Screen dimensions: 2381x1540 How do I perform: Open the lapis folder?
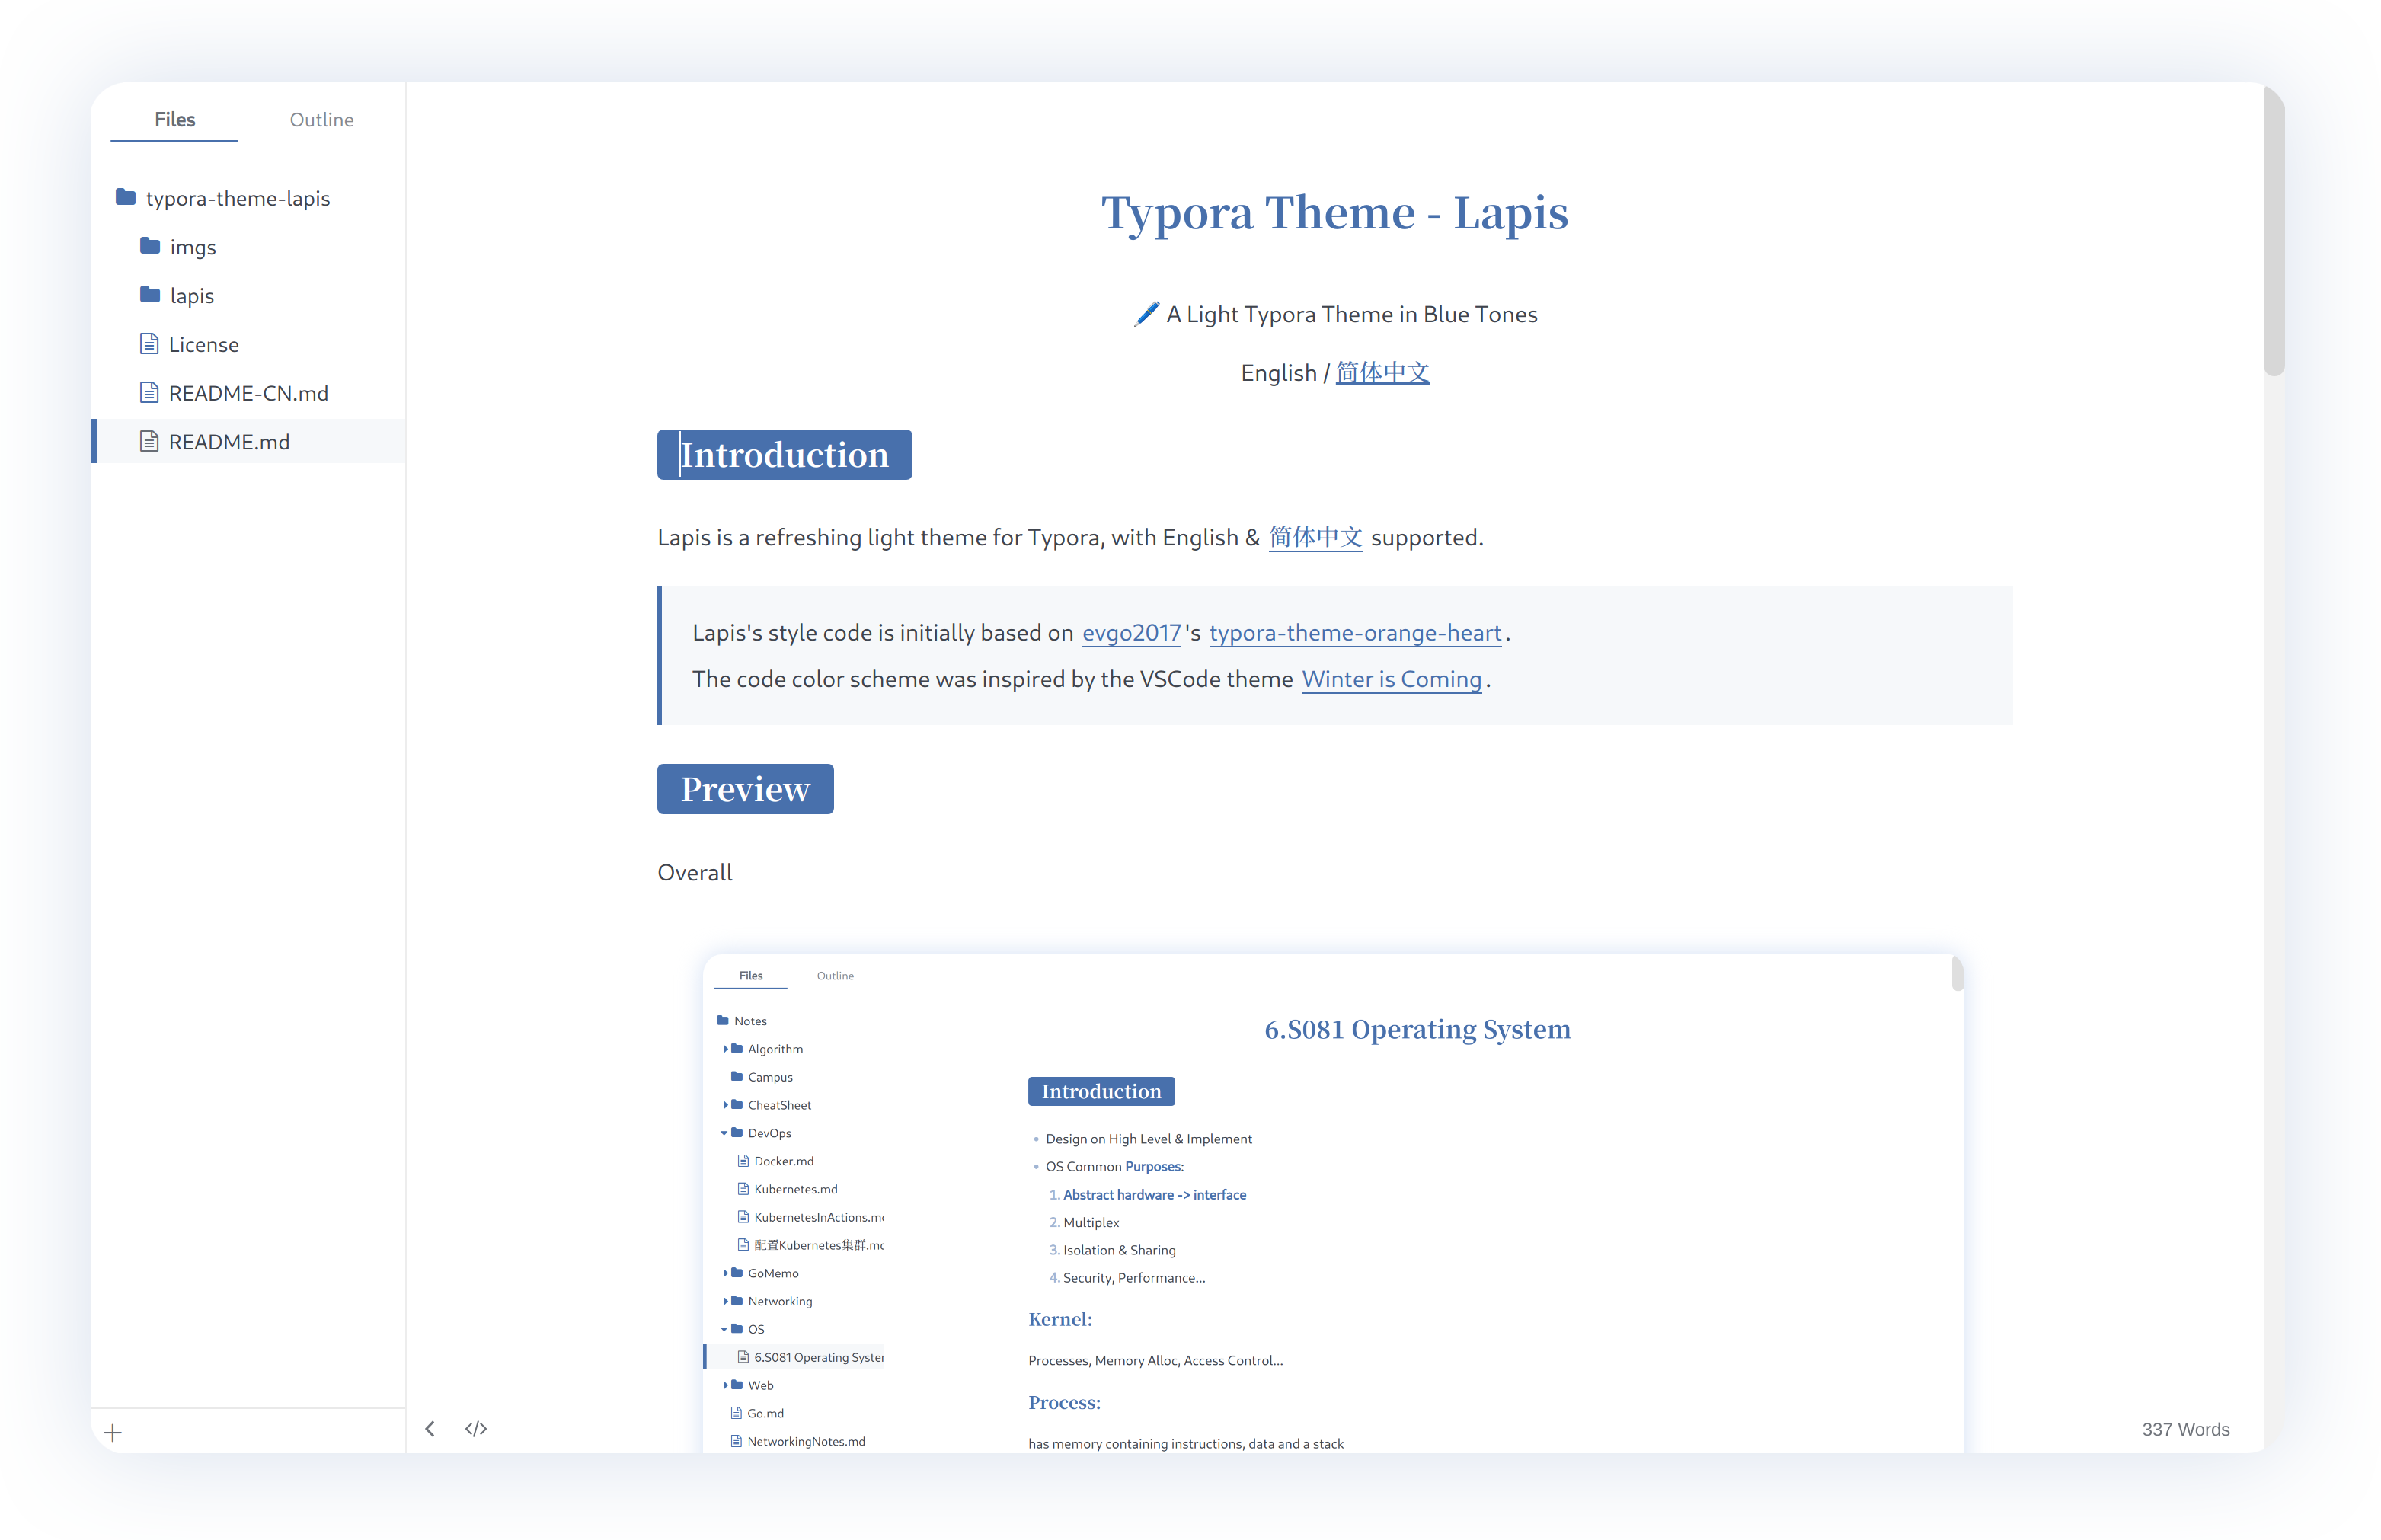(191, 296)
